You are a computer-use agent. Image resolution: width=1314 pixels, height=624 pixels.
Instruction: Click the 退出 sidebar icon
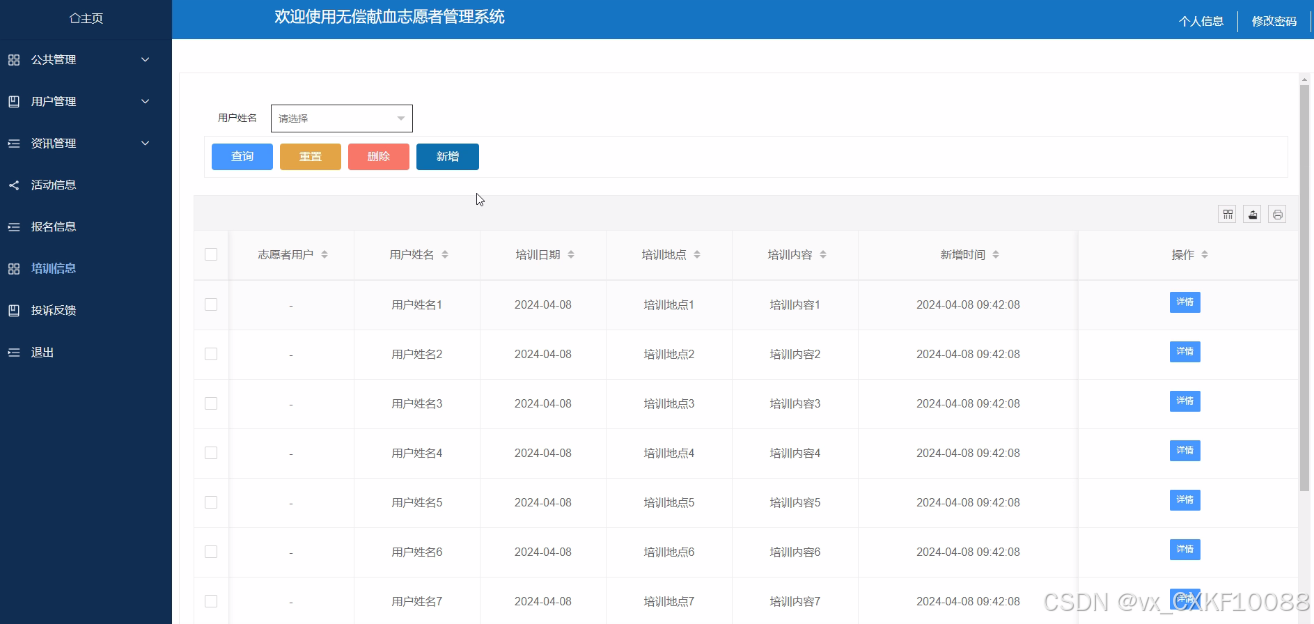pyautogui.click(x=14, y=353)
